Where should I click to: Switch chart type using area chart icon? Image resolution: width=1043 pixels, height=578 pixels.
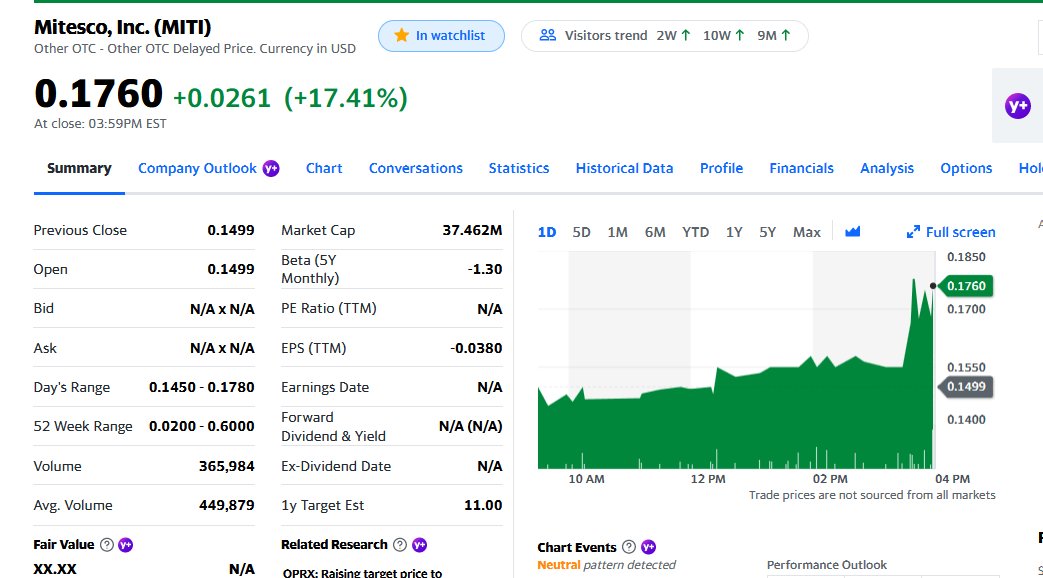pyautogui.click(x=852, y=231)
